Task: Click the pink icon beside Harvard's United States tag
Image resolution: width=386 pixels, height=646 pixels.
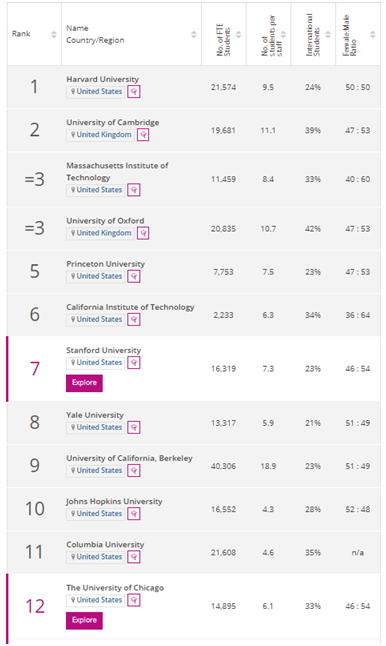Action: 134,91
